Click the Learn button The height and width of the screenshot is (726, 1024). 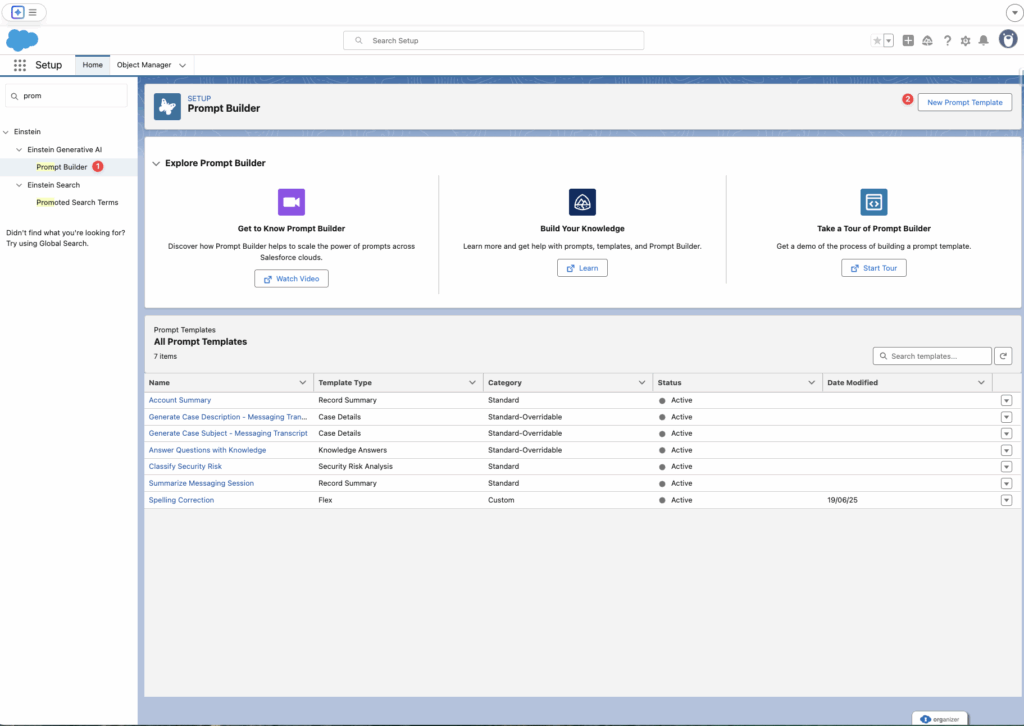pyautogui.click(x=583, y=268)
